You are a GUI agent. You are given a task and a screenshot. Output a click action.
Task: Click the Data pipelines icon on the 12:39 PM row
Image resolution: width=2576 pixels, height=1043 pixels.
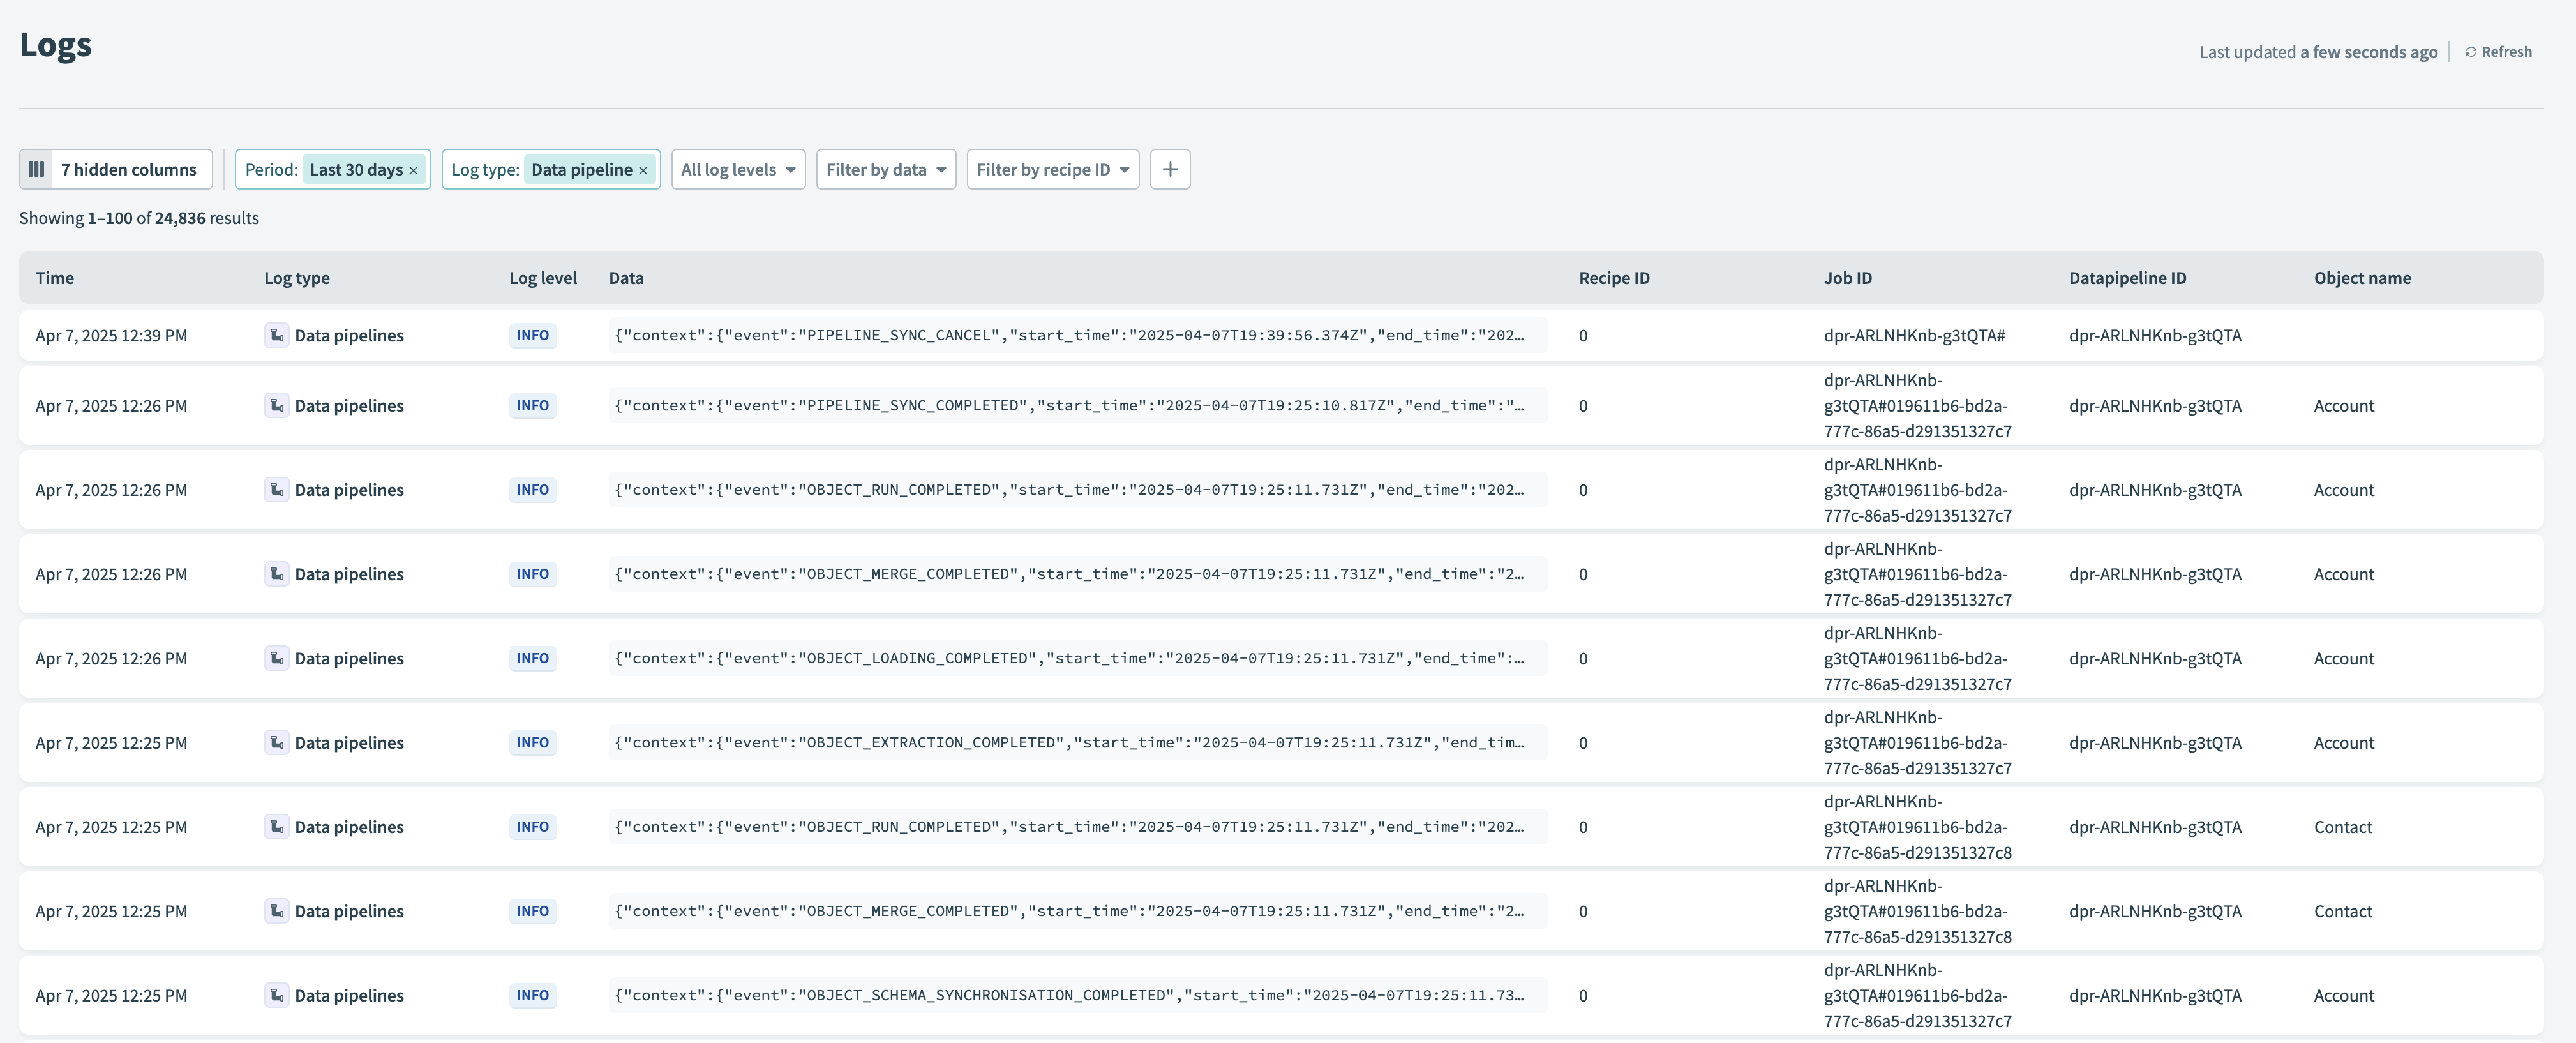[x=276, y=335]
